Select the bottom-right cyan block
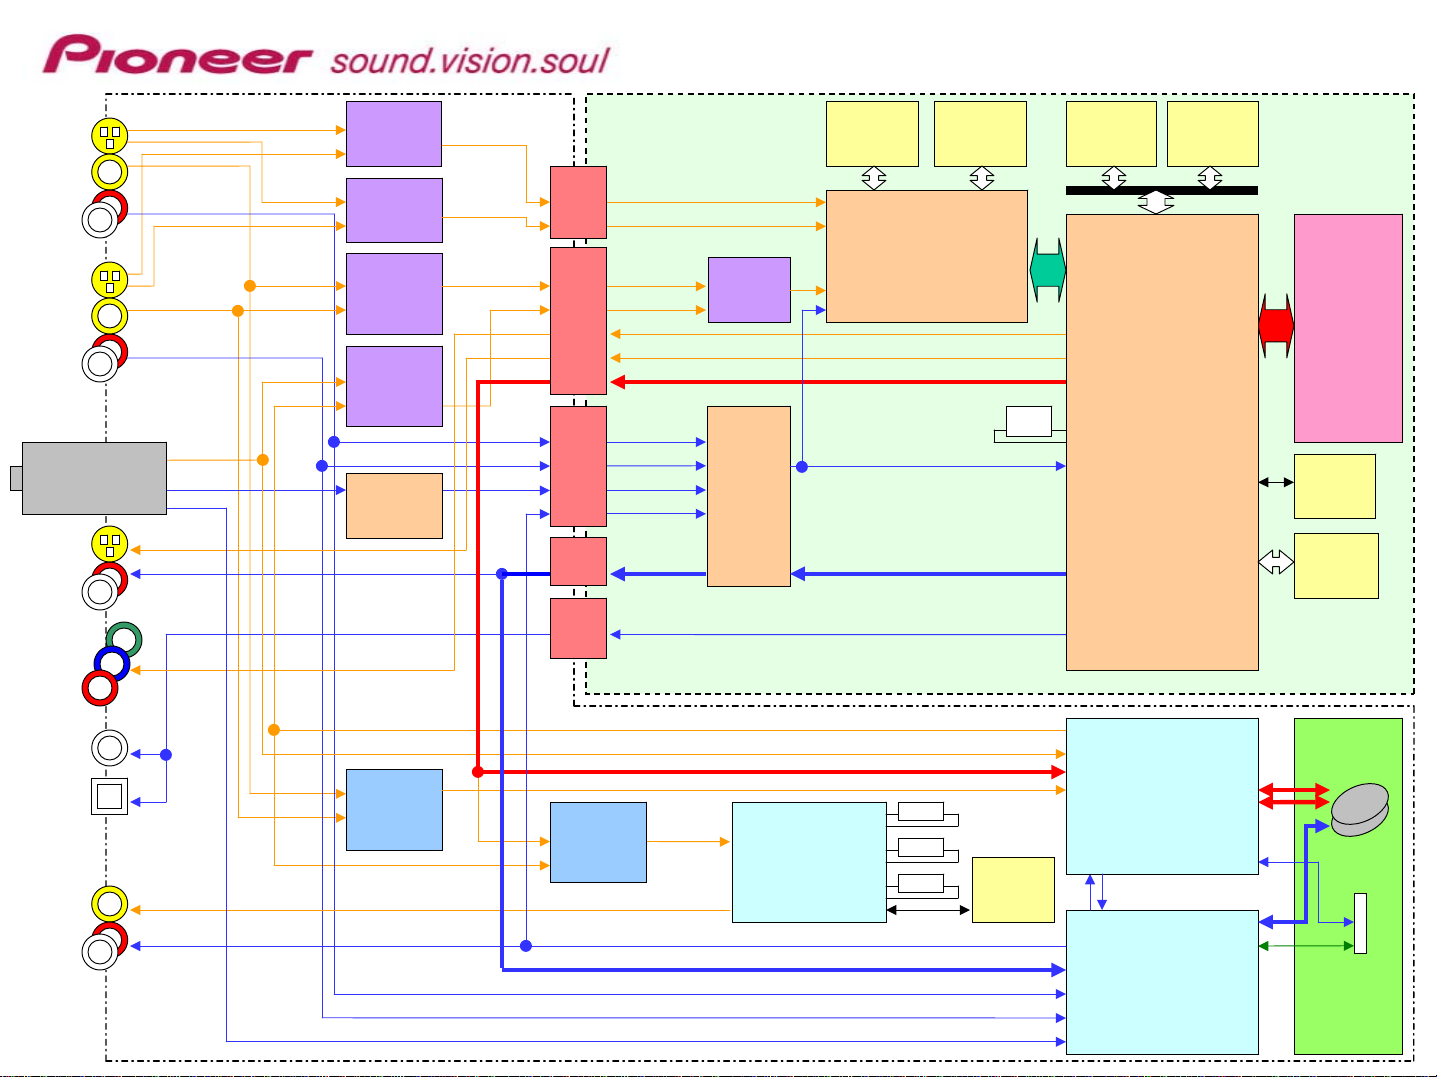This screenshot has height=1077, width=1437. pos(1162,982)
